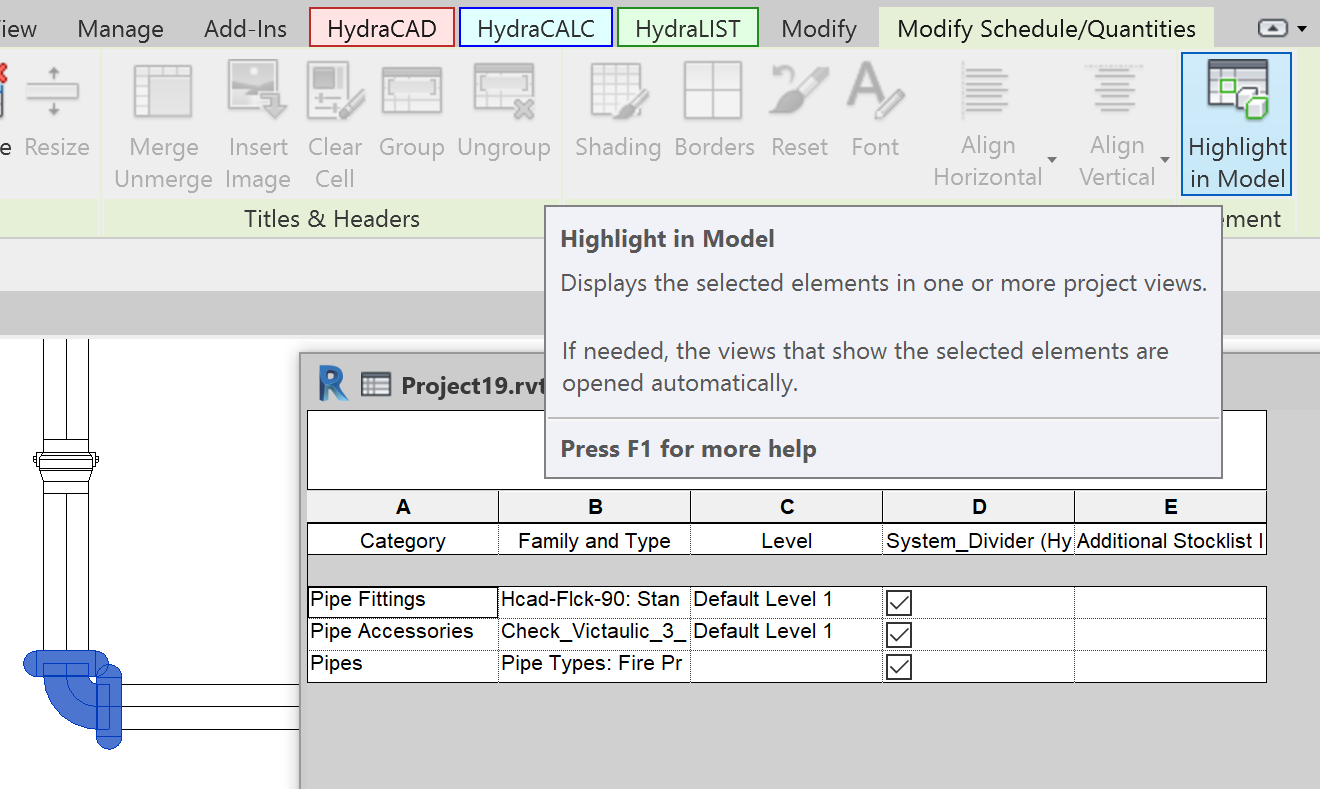The width and height of the screenshot is (1320, 789).
Task: Toggle the ribbon minimize panel button
Action: [1272, 29]
